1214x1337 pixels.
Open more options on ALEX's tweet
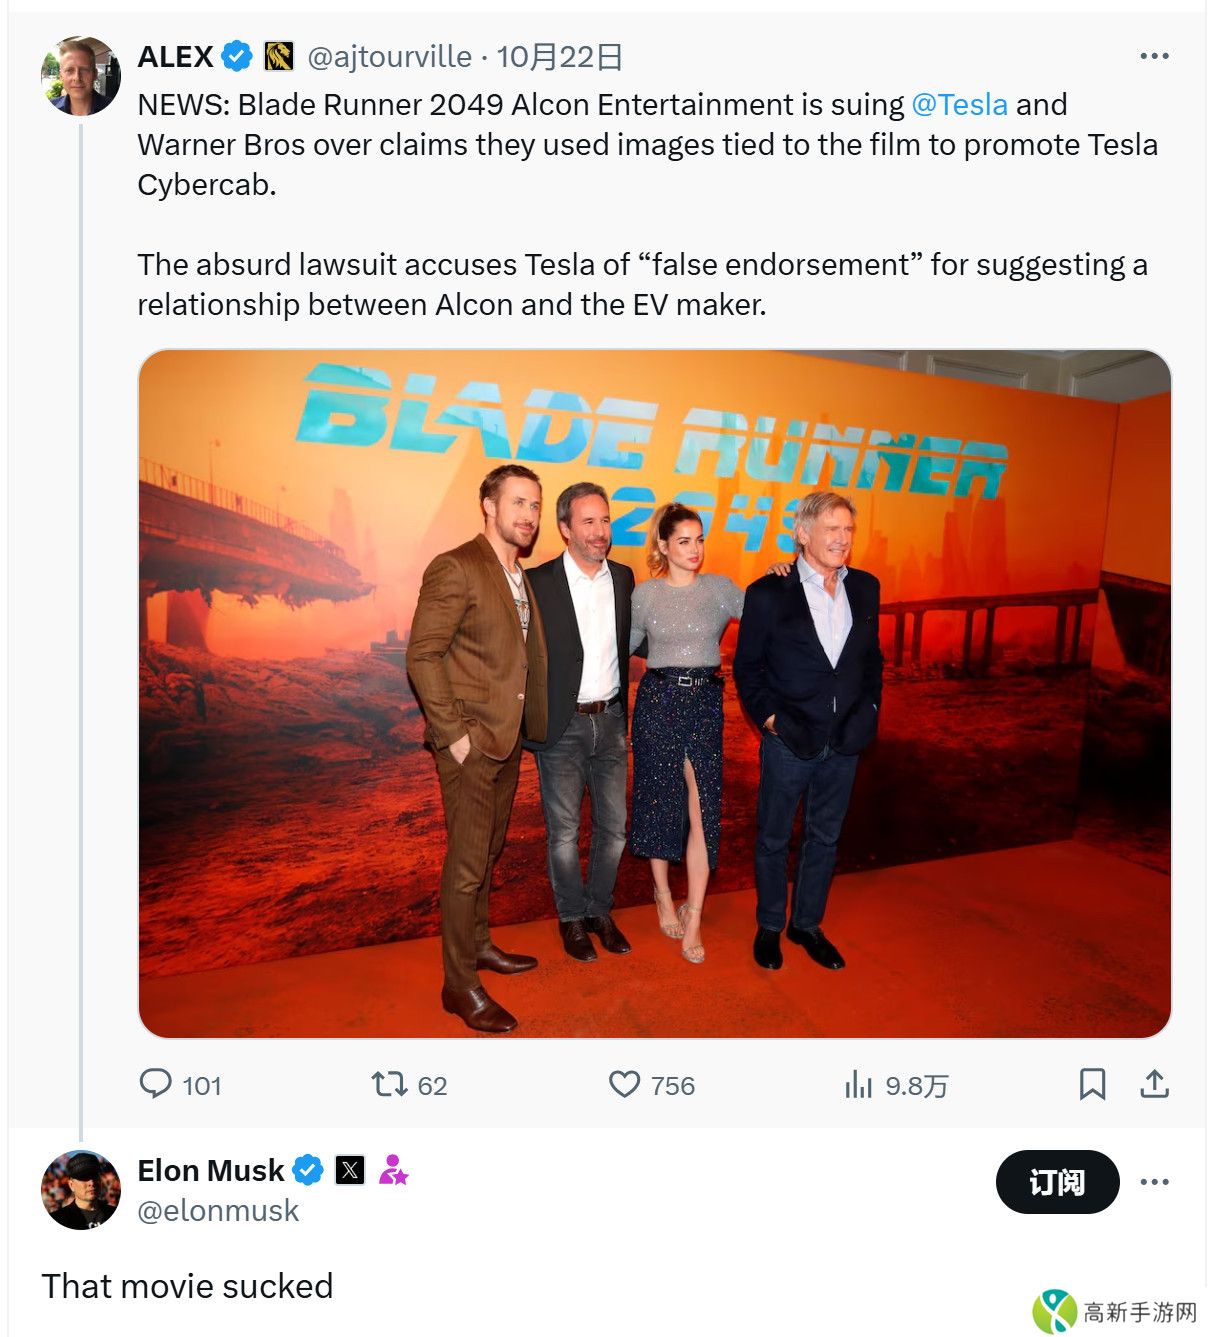tap(1154, 56)
